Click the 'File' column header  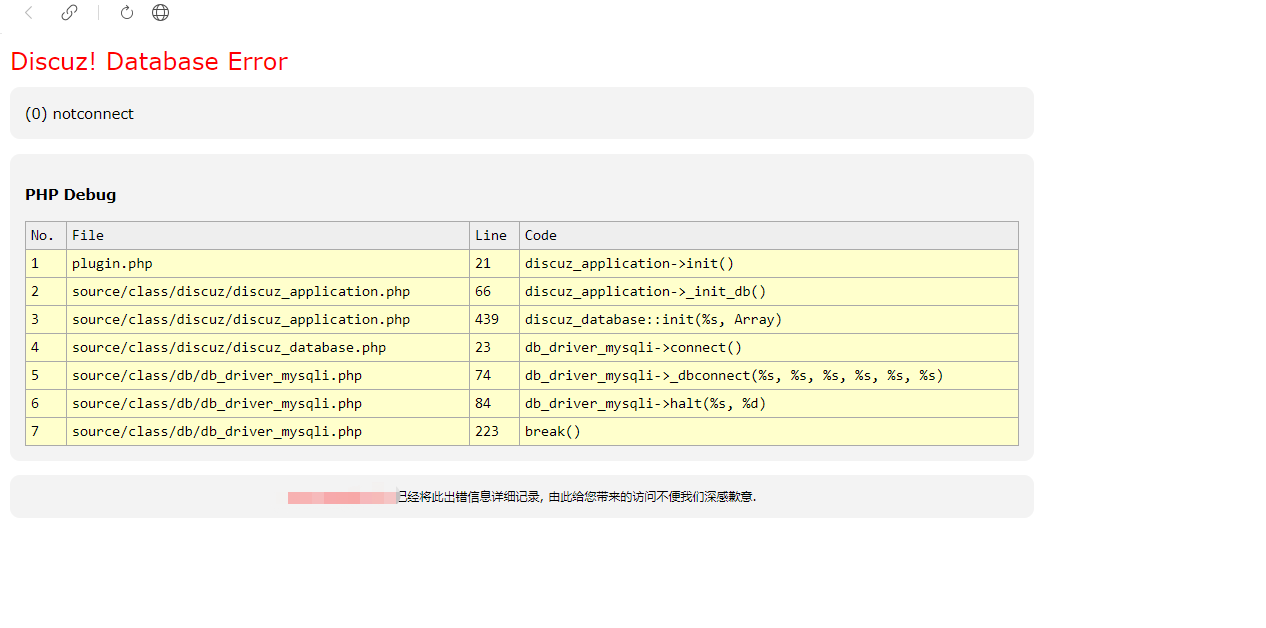268,236
